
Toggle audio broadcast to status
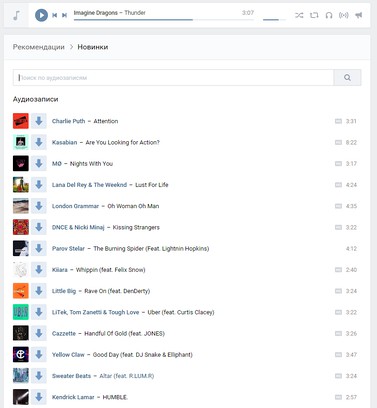343,15
